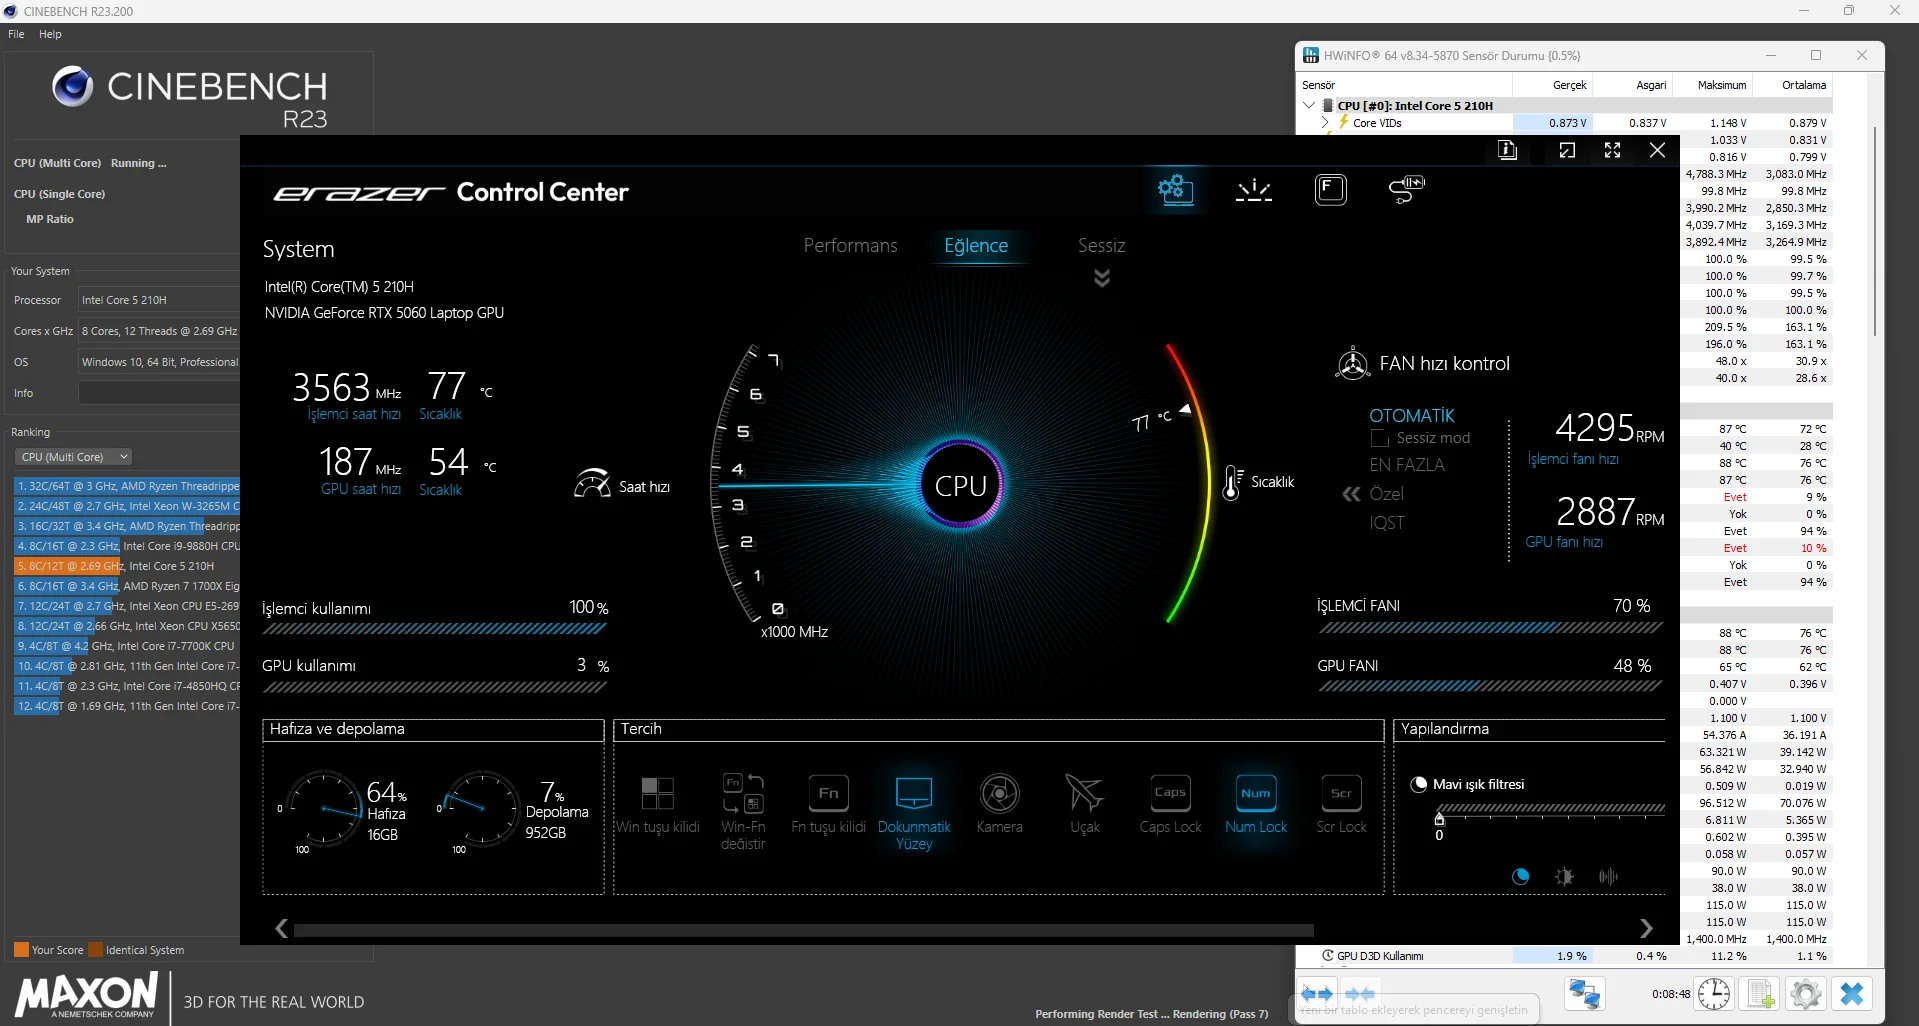The image size is (1919, 1026).
Task: Open the File menu in Cinebench
Action: click(16, 34)
